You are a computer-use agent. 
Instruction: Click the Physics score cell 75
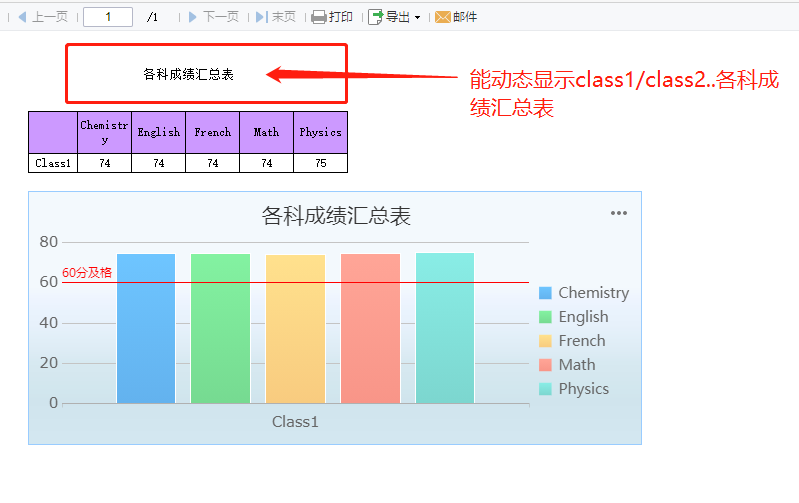tap(321, 163)
